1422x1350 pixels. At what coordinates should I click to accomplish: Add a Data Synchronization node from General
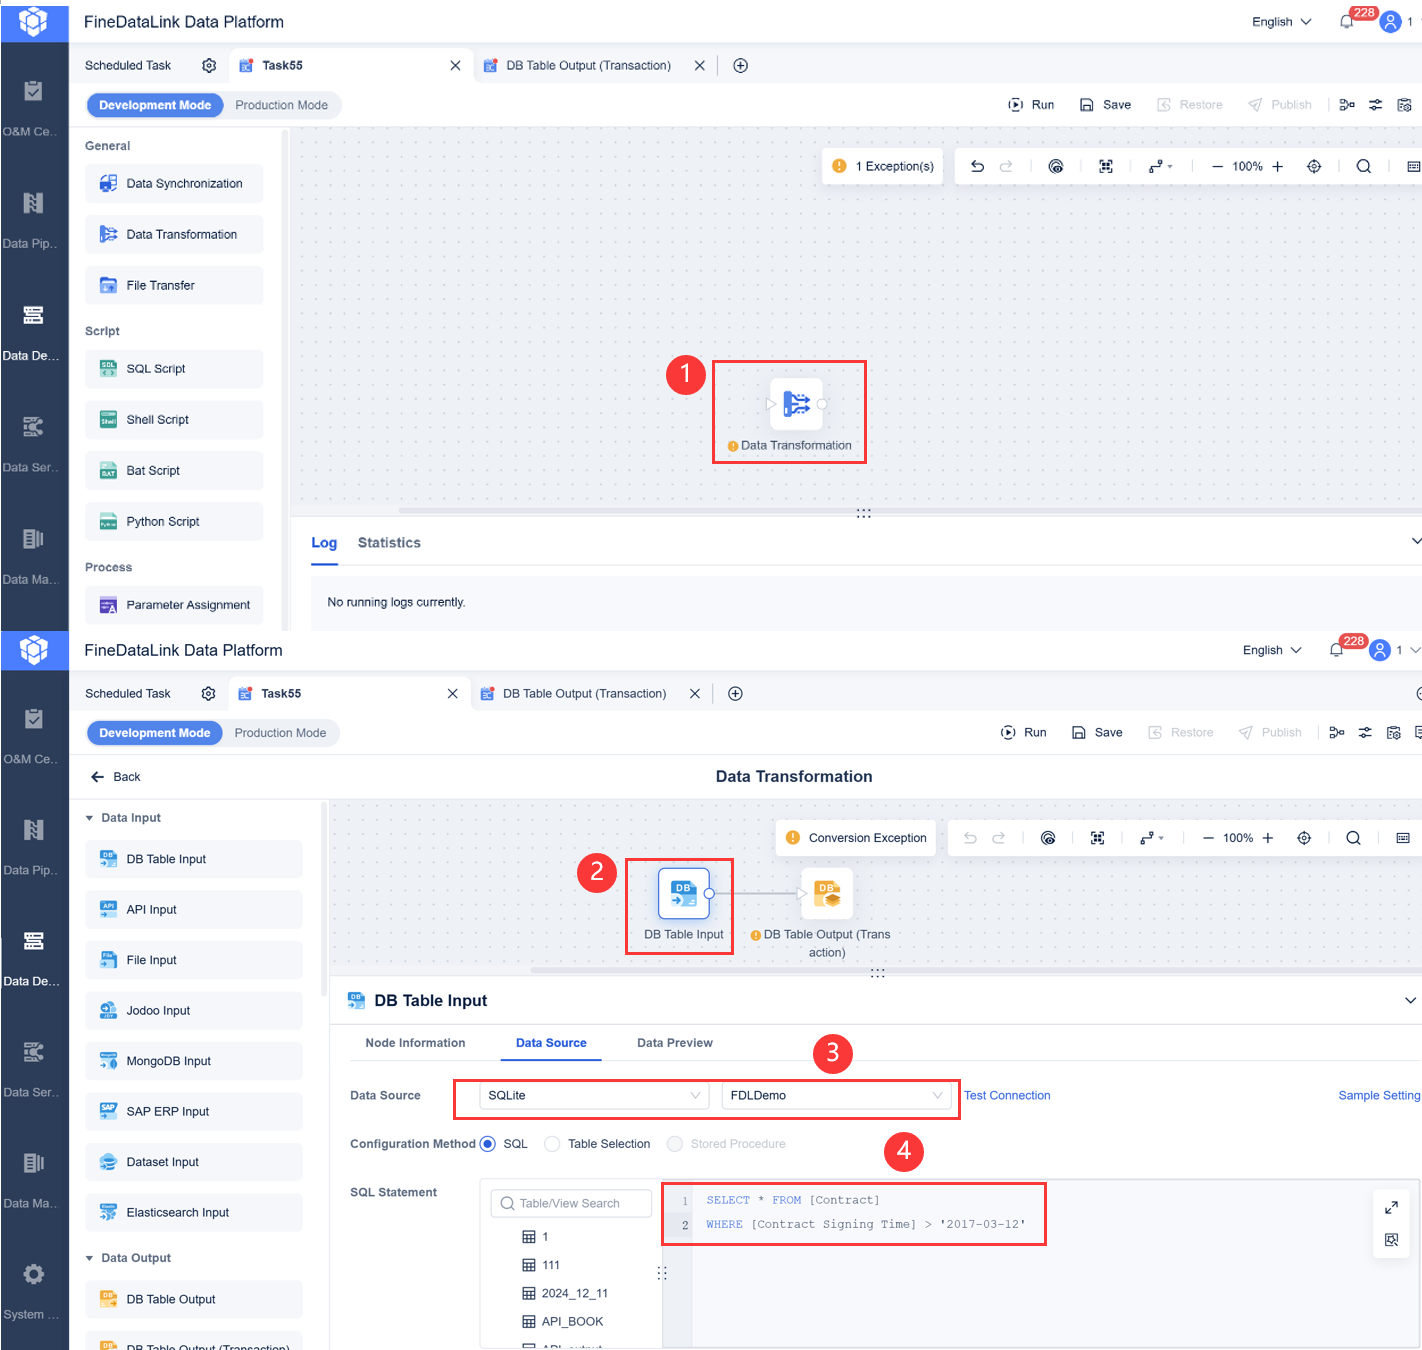coord(174,184)
